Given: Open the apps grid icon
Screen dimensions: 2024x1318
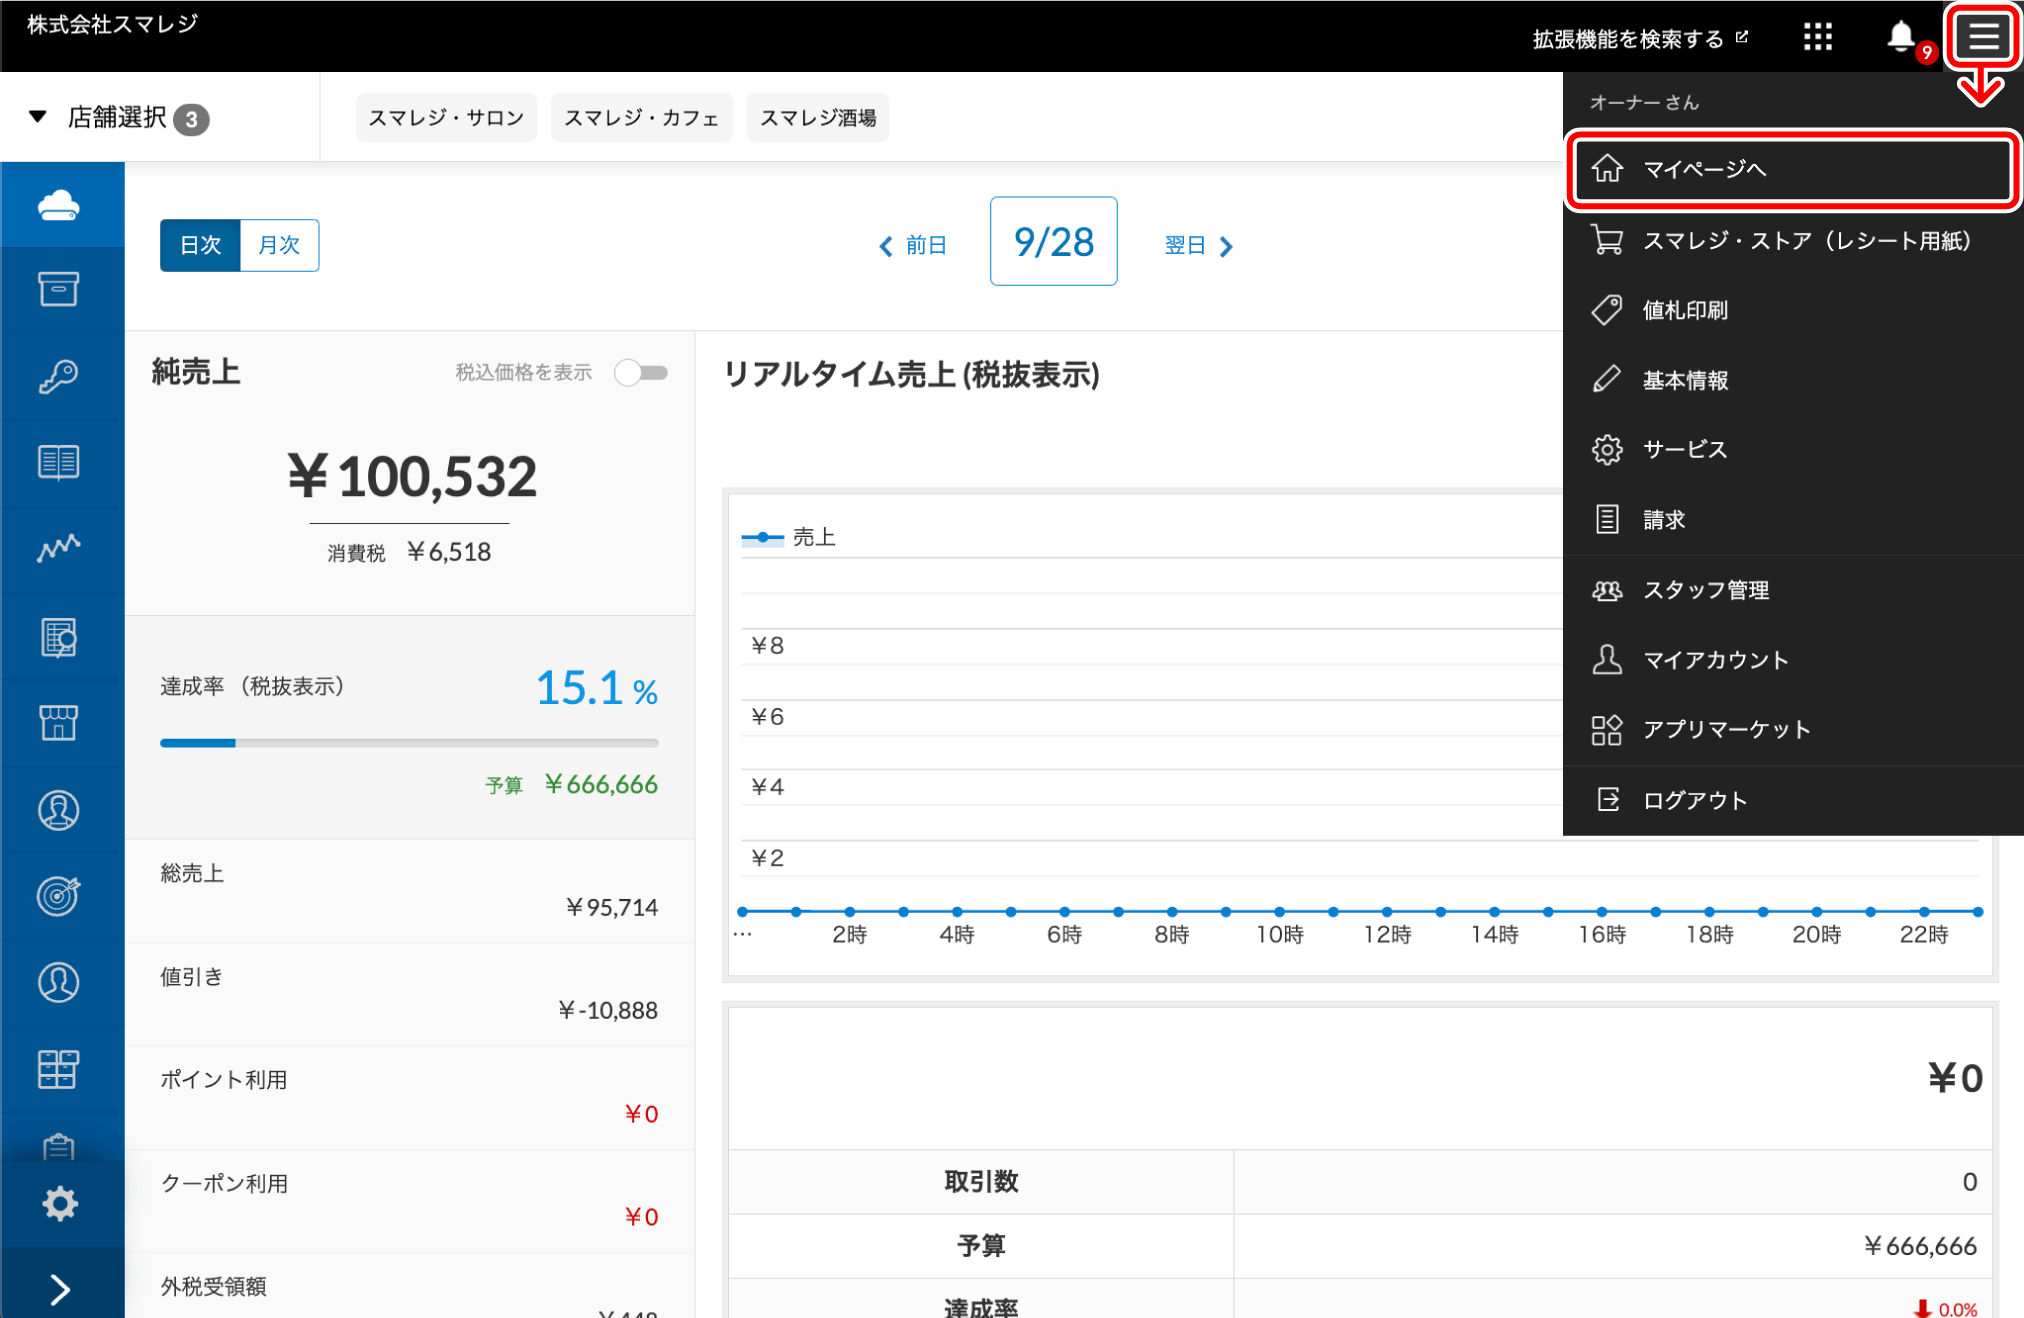Looking at the screenshot, I should click(1817, 37).
